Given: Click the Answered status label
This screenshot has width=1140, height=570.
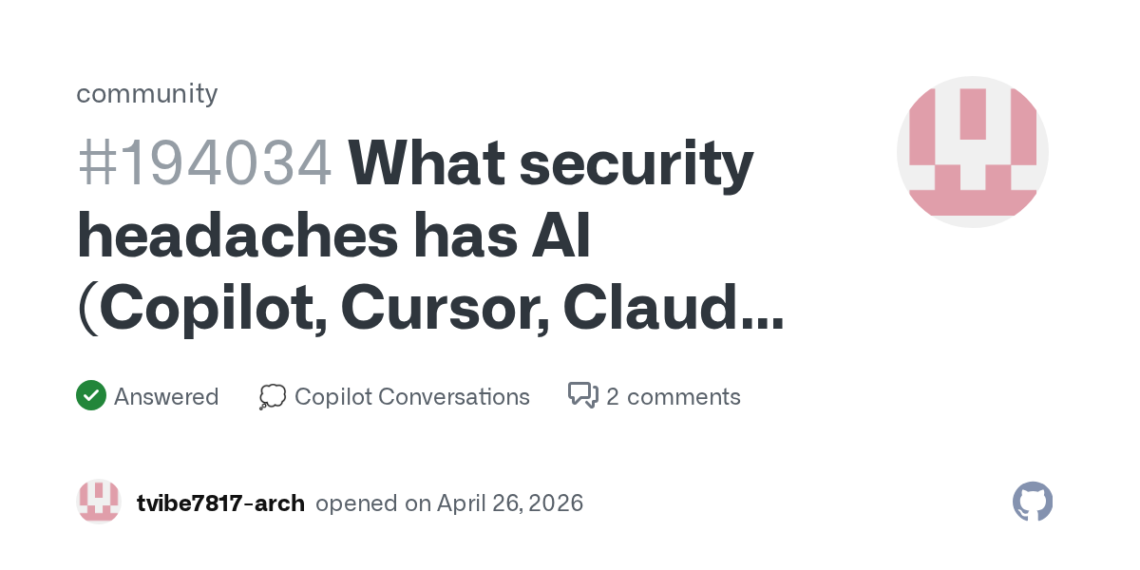Looking at the screenshot, I should pyautogui.click(x=166, y=397).
